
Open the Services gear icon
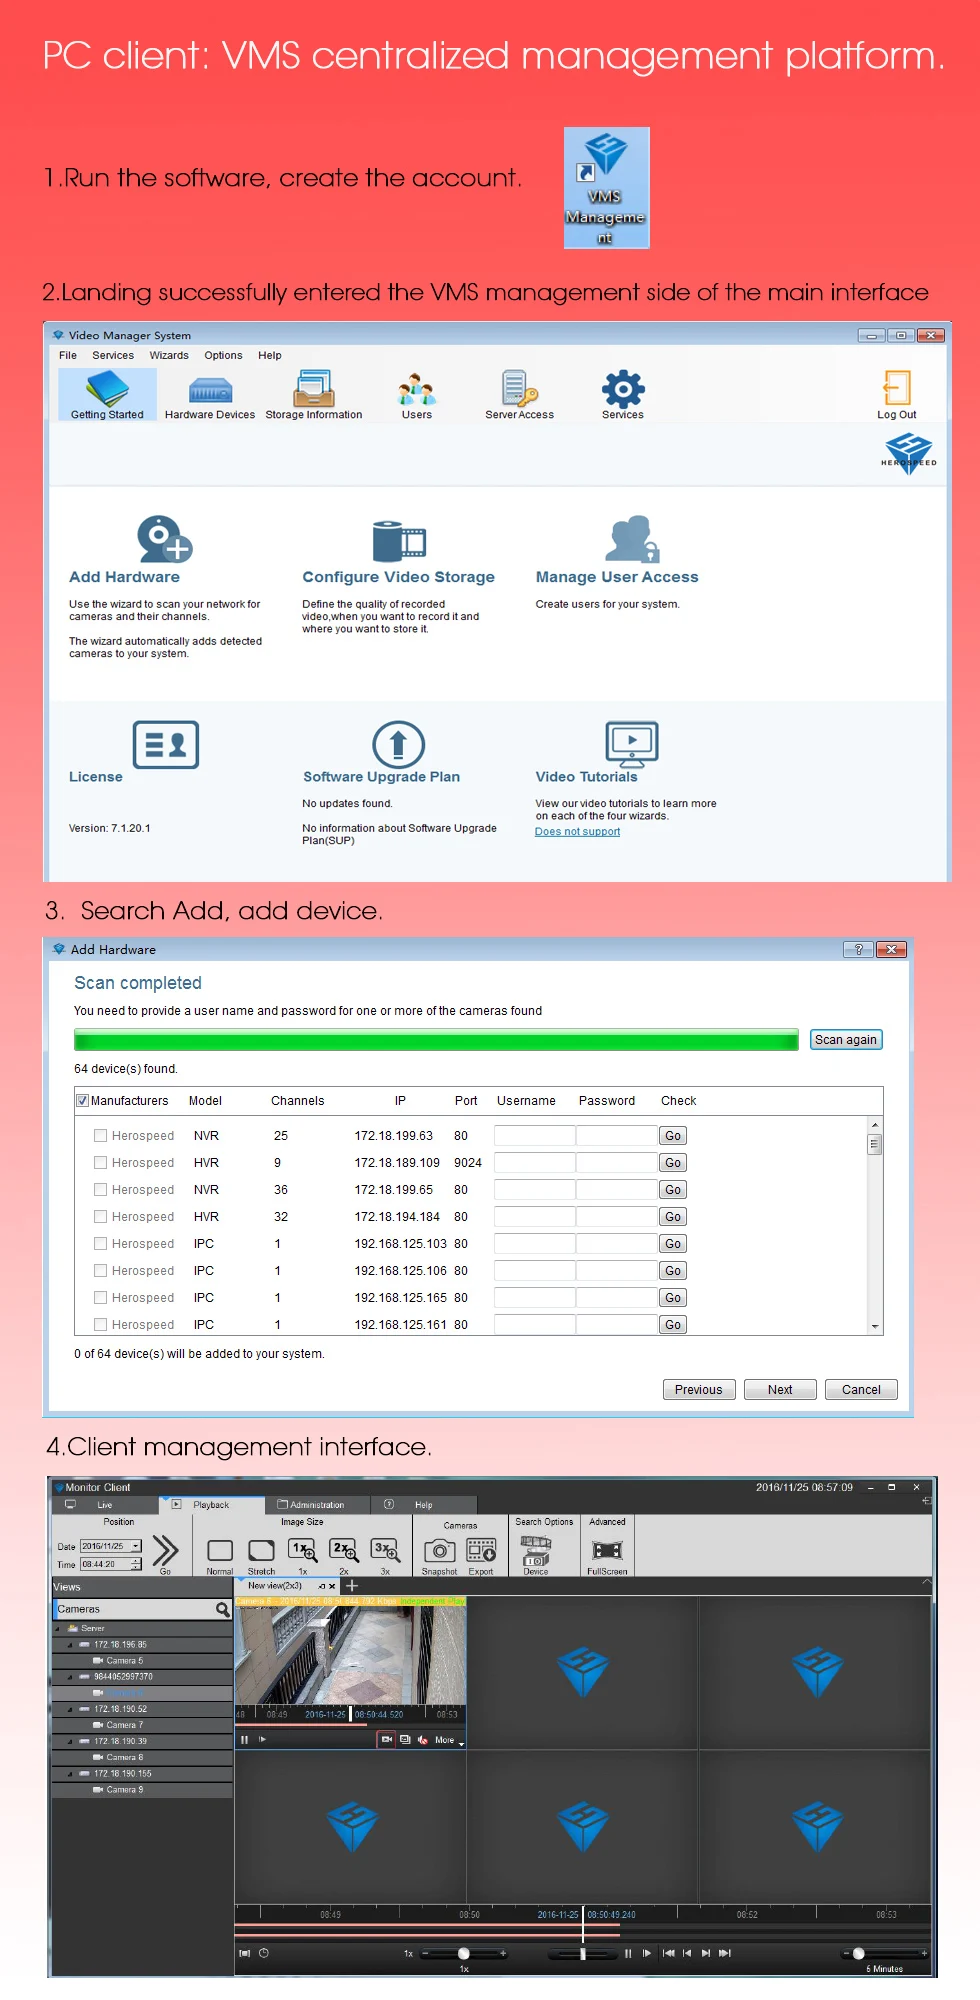click(623, 394)
